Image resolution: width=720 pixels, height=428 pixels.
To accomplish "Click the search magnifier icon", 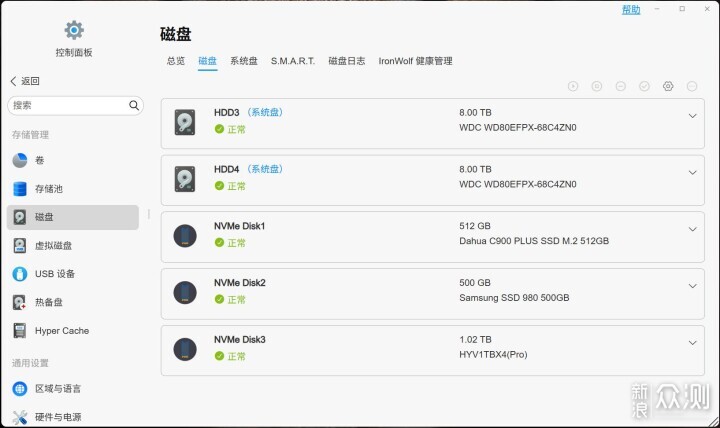I will click(x=134, y=105).
